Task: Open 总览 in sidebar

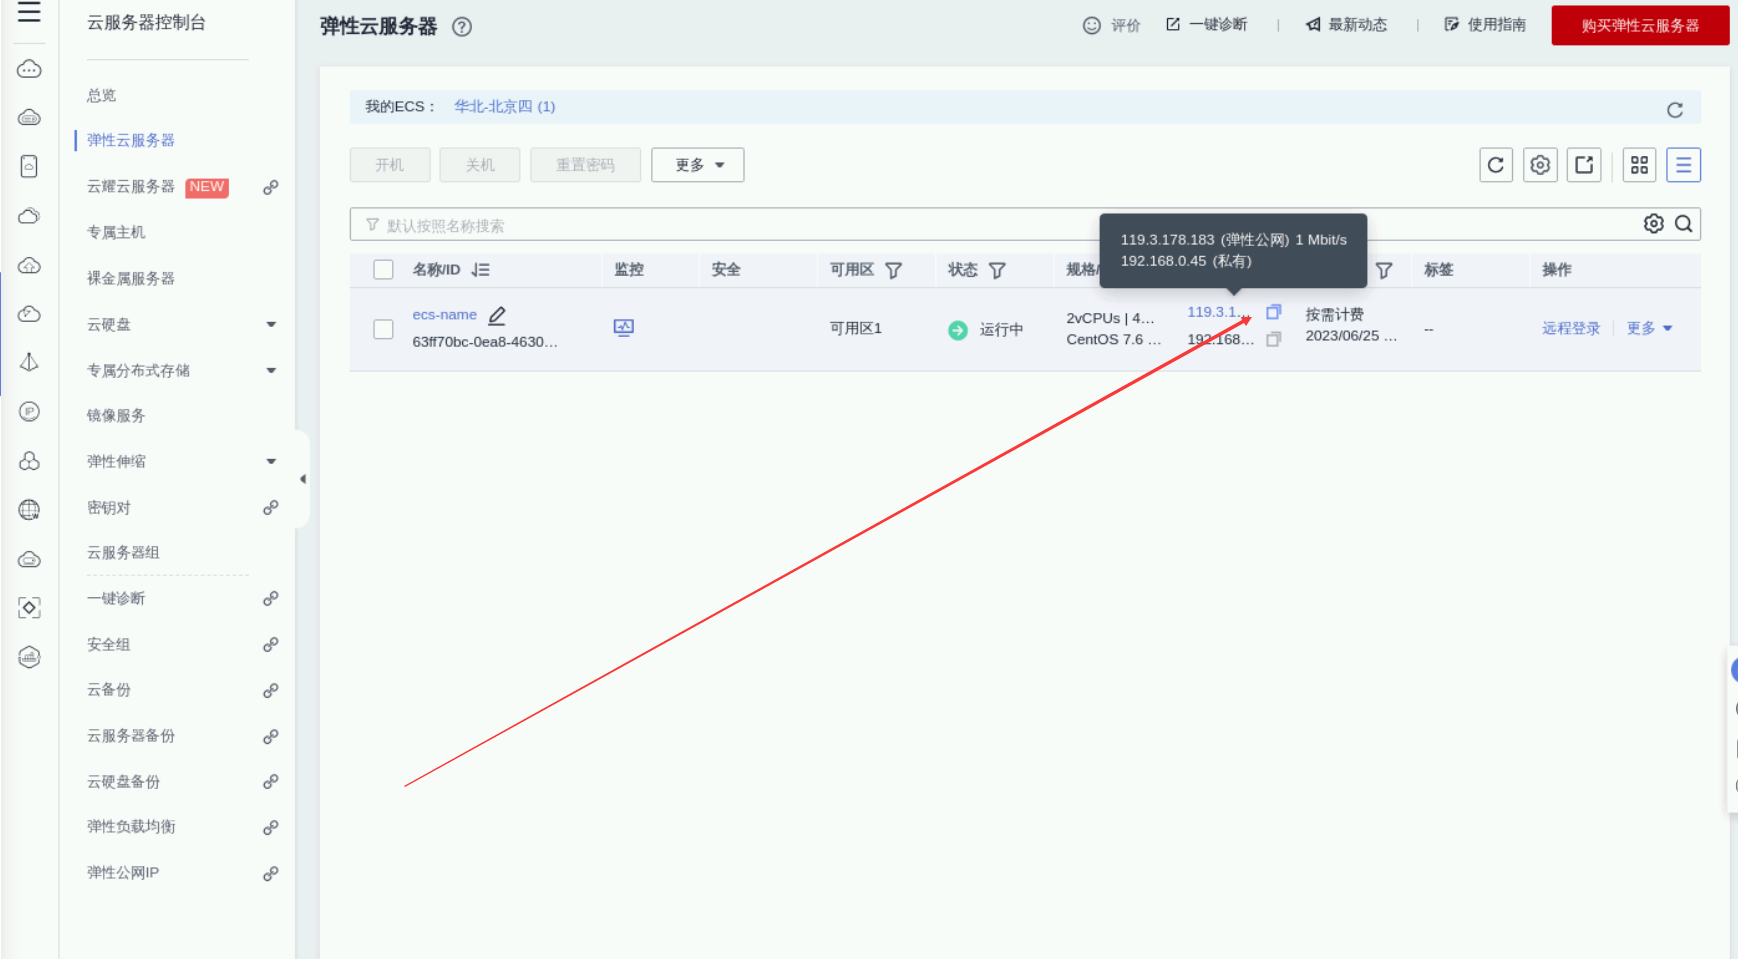Action: 101,95
